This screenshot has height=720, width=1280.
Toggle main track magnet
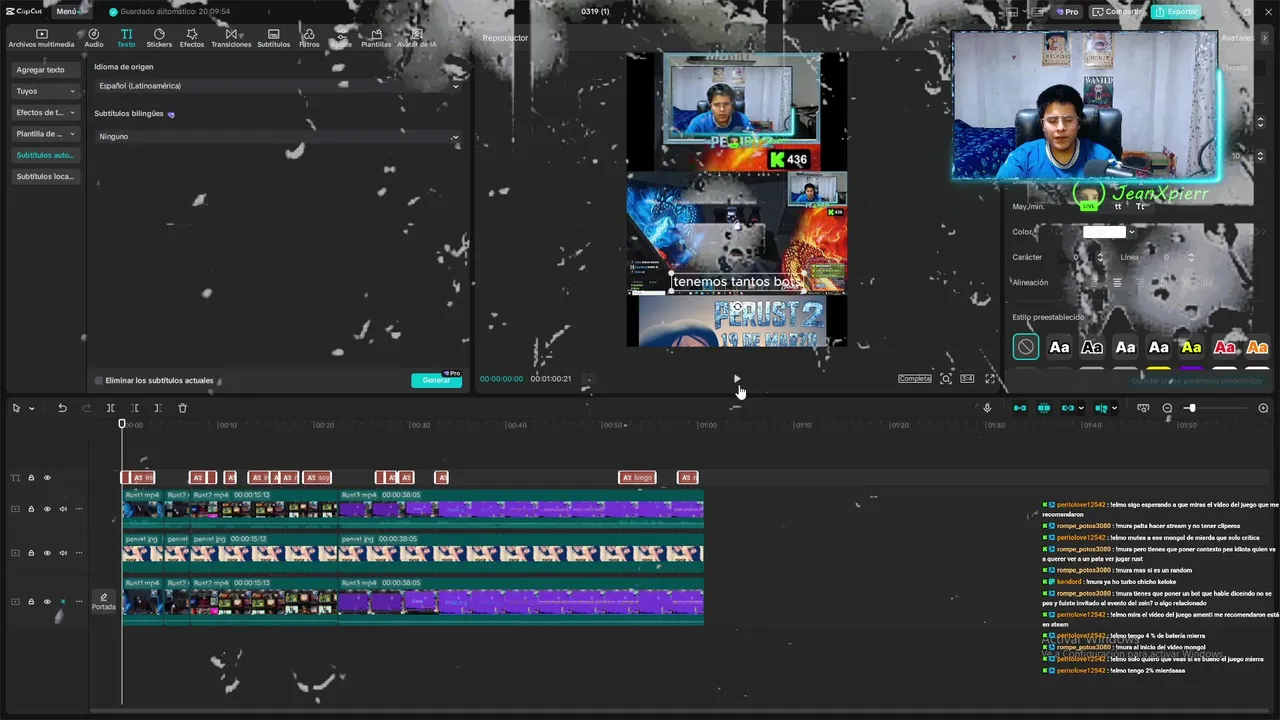click(x=1020, y=408)
